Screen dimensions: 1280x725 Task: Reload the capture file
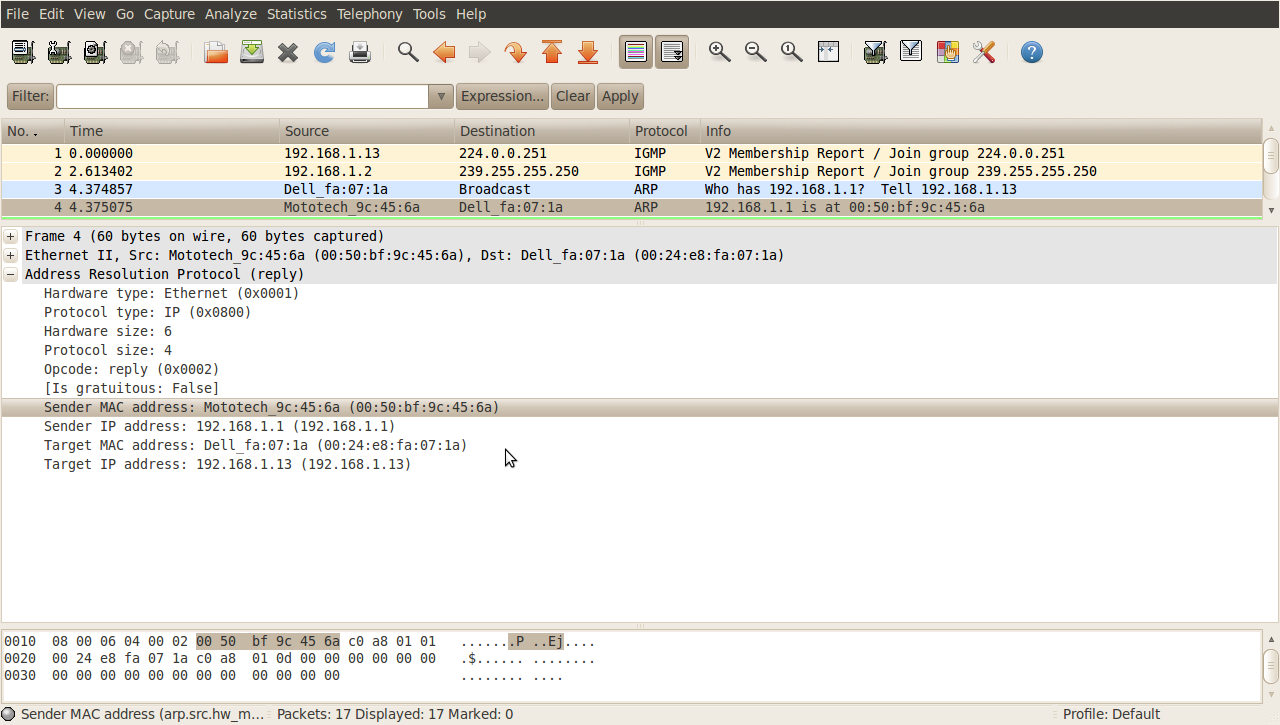pos(324,51)
